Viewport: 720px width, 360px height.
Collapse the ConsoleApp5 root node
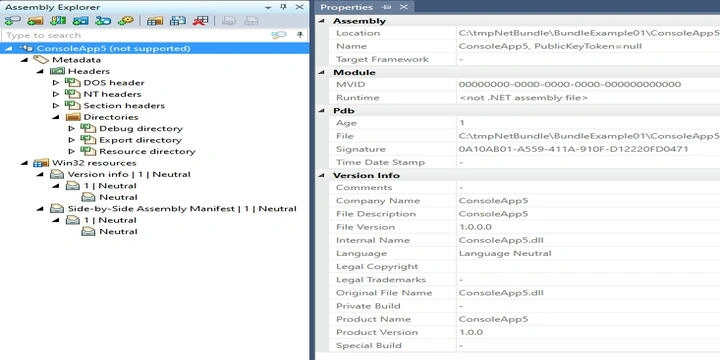coord(9,48)
